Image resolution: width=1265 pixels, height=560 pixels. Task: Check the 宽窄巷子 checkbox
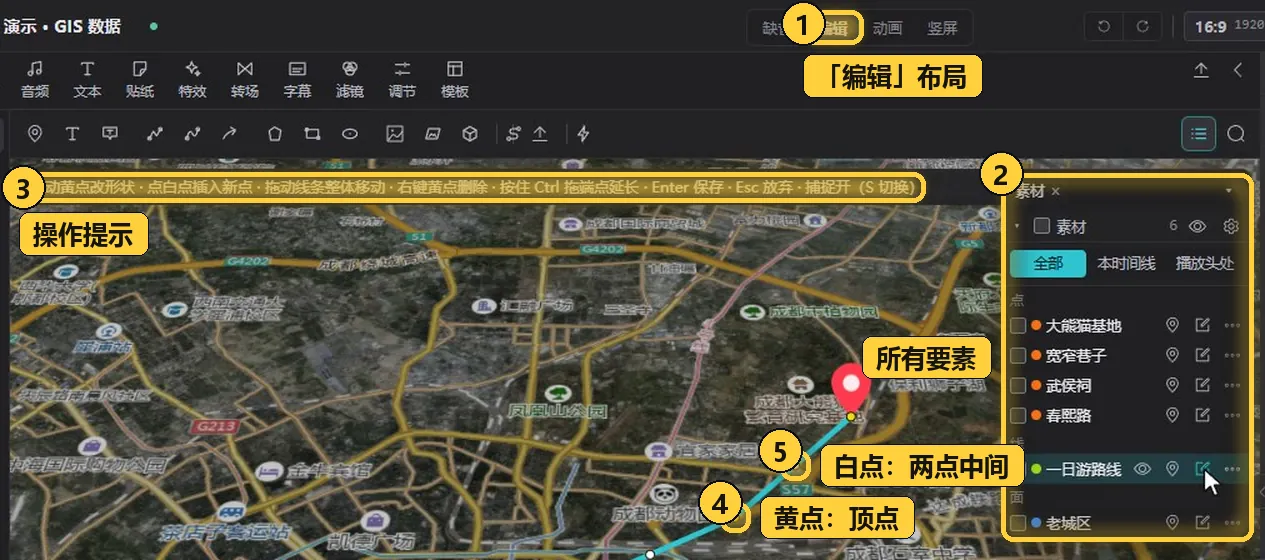click(x=1018, y=356)
